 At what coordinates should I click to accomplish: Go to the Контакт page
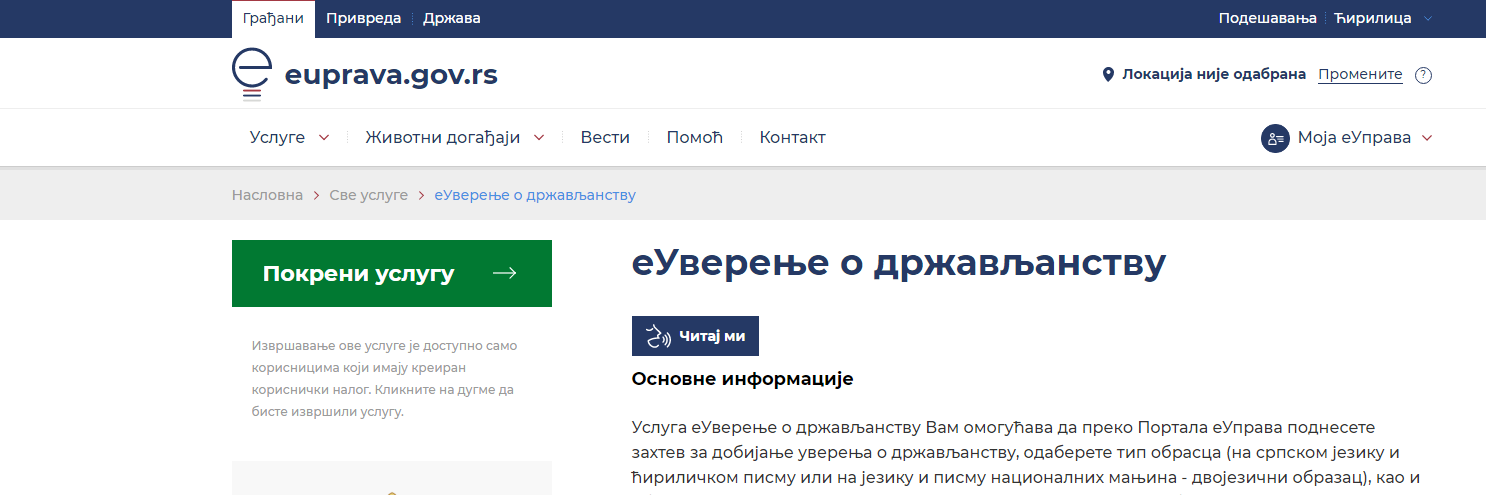click(792, 138)
